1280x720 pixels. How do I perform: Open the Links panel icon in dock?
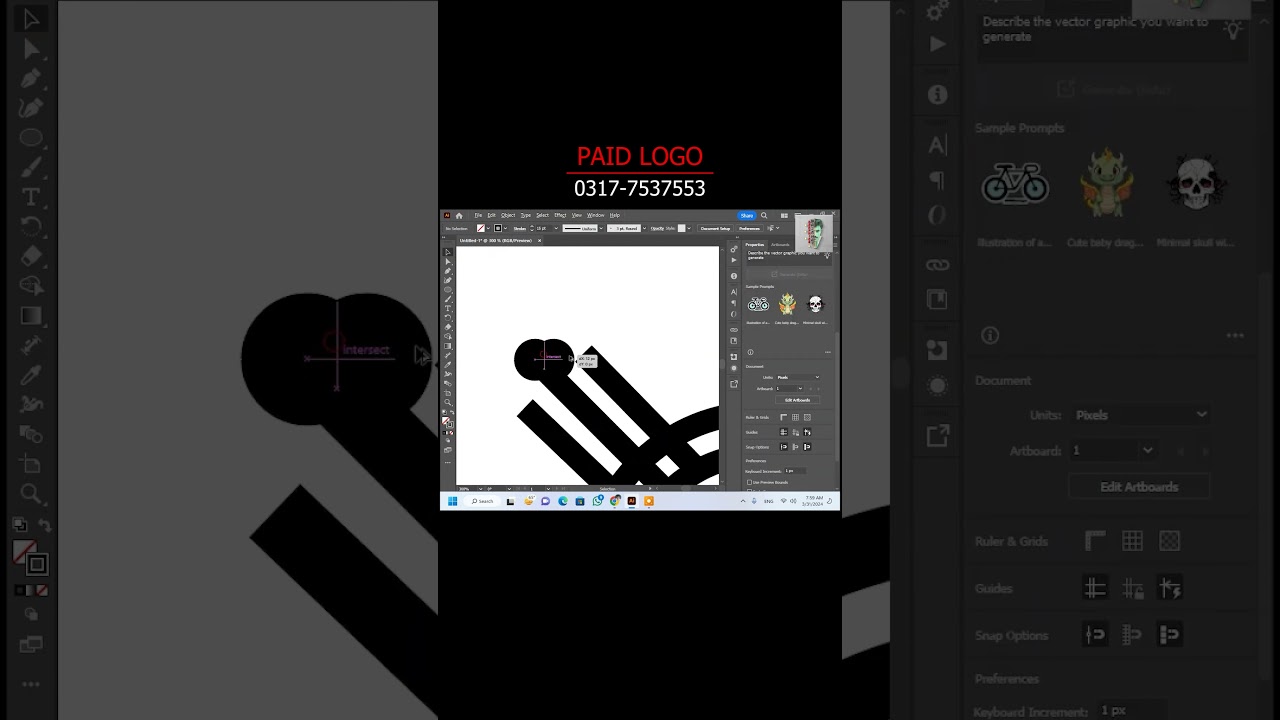734,330
